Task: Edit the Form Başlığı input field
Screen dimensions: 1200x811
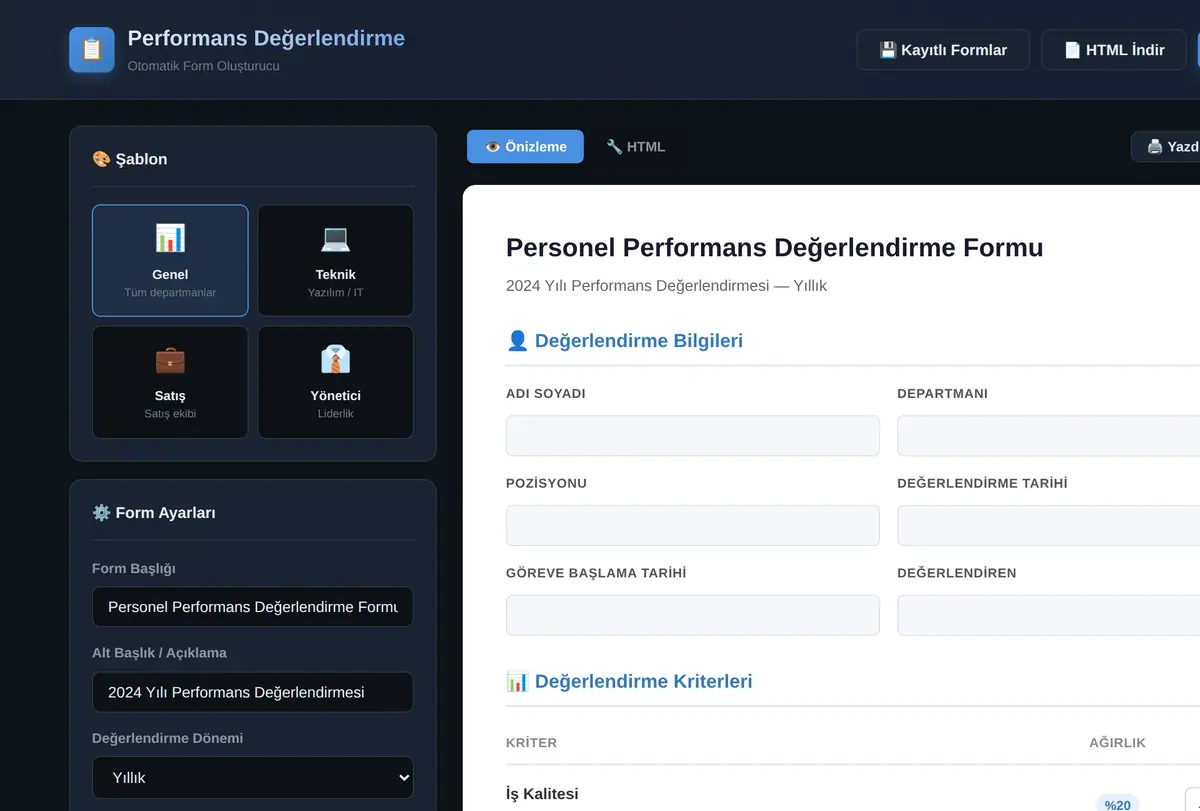Action: [x=253, y=607]
